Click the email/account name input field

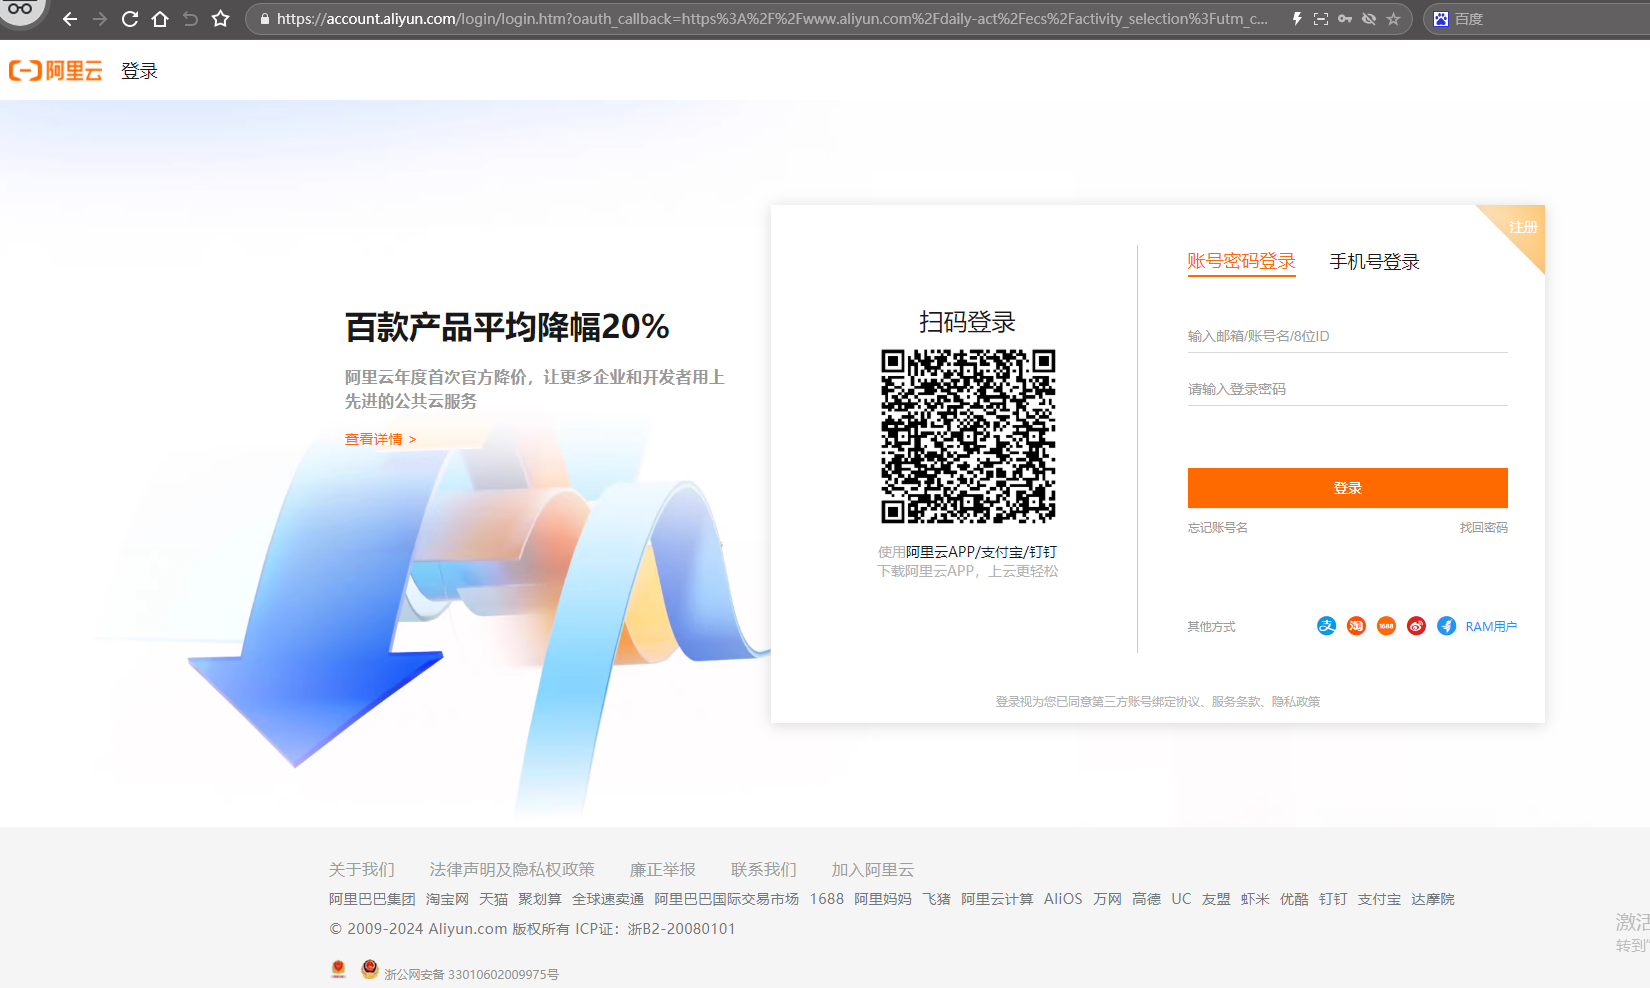[1347, 336]
